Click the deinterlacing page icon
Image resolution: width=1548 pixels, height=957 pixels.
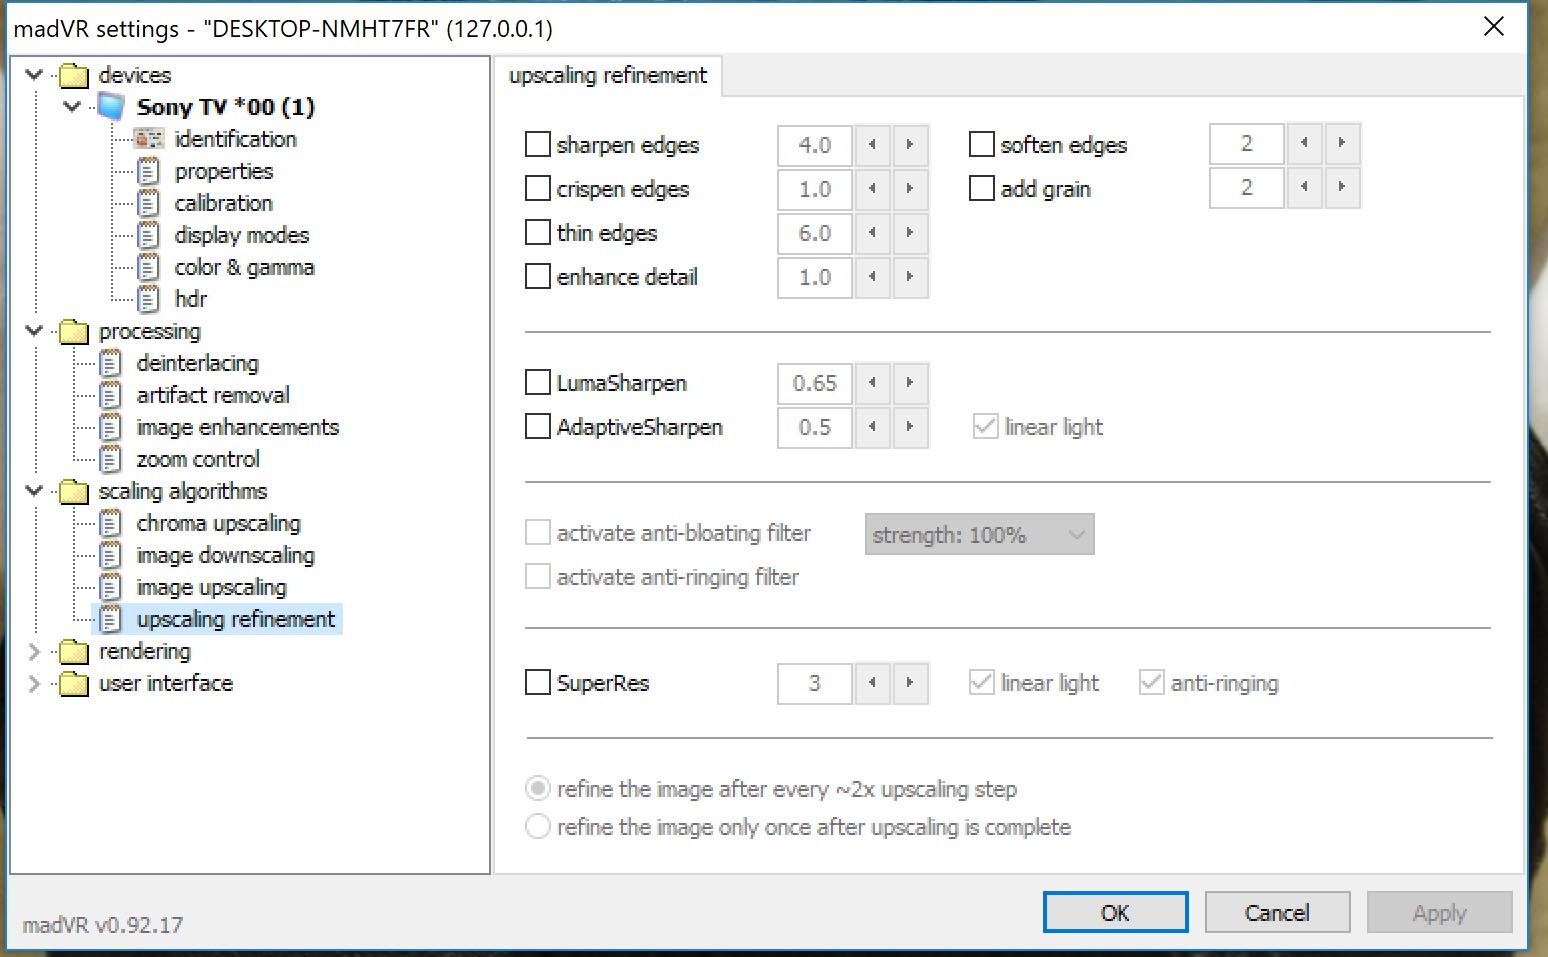coord(110,363)
